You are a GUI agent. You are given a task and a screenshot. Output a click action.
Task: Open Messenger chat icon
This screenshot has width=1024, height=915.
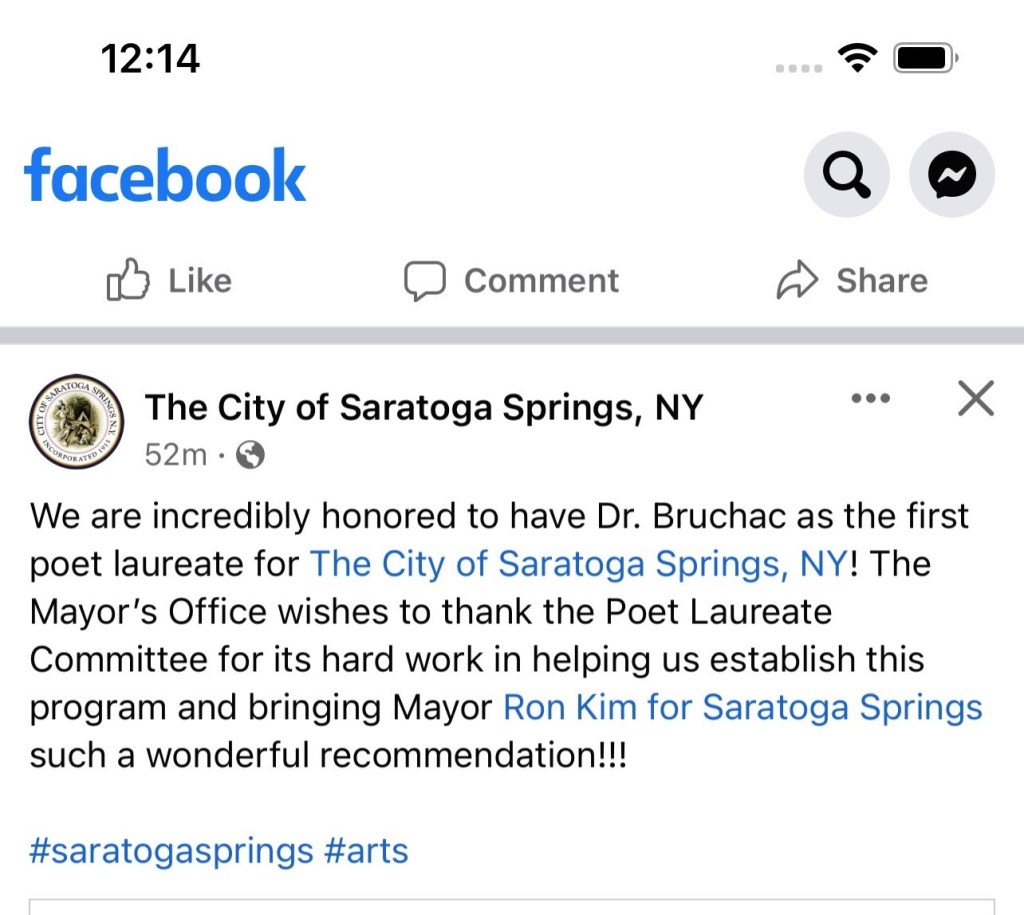click(951, 176)
